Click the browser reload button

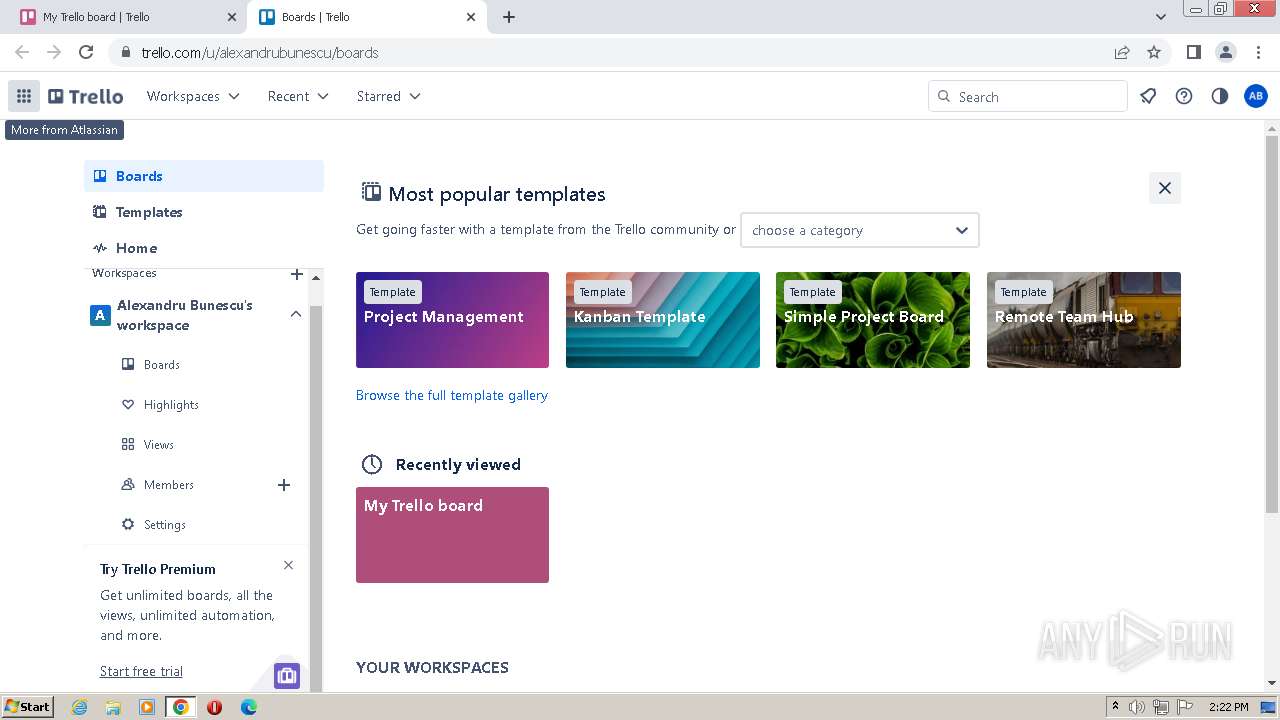[86, 52]
